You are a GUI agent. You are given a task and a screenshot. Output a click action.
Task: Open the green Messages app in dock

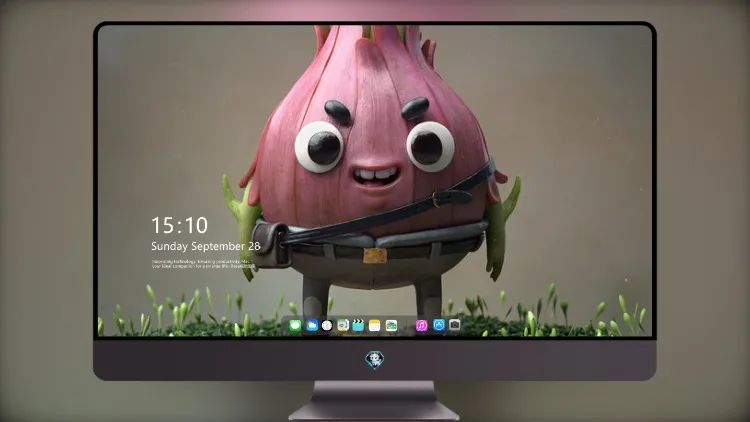(295, 326)
